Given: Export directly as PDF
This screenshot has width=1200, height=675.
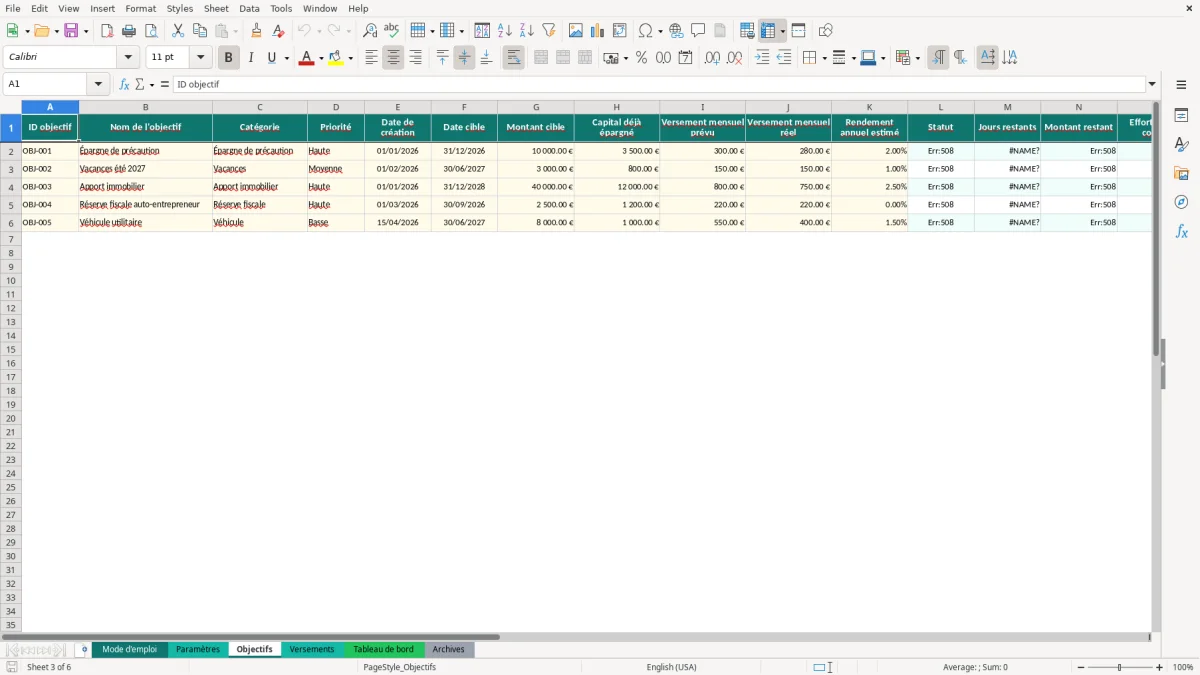Looking at the screenshot, I should tap(107, 31).
